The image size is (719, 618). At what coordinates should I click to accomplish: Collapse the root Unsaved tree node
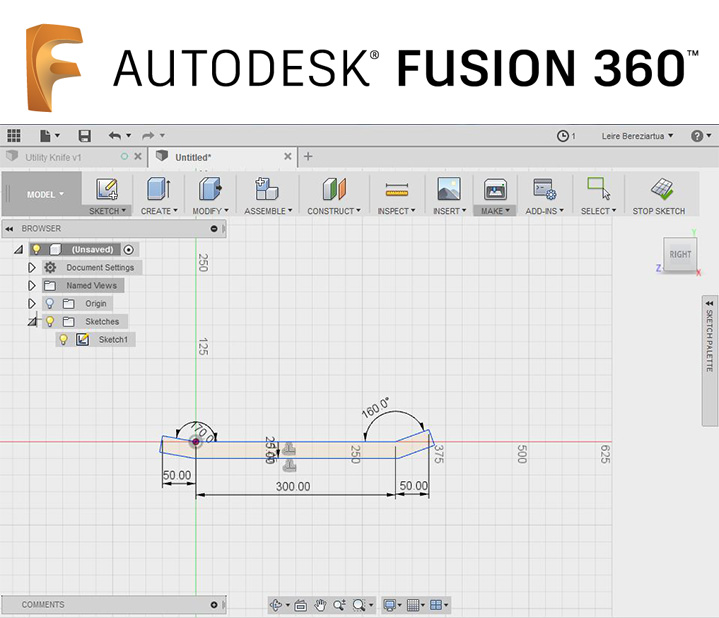coord(18,250)
